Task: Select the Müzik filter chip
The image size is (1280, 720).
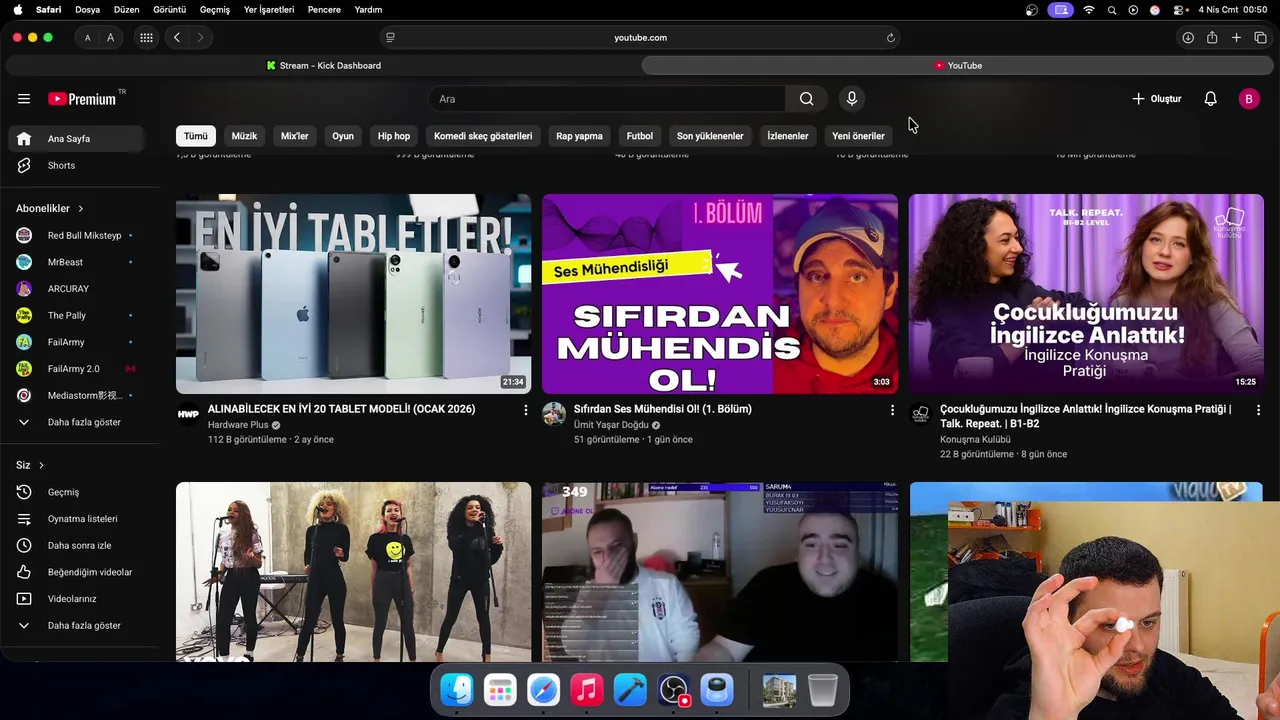Action: pos(244,136)
